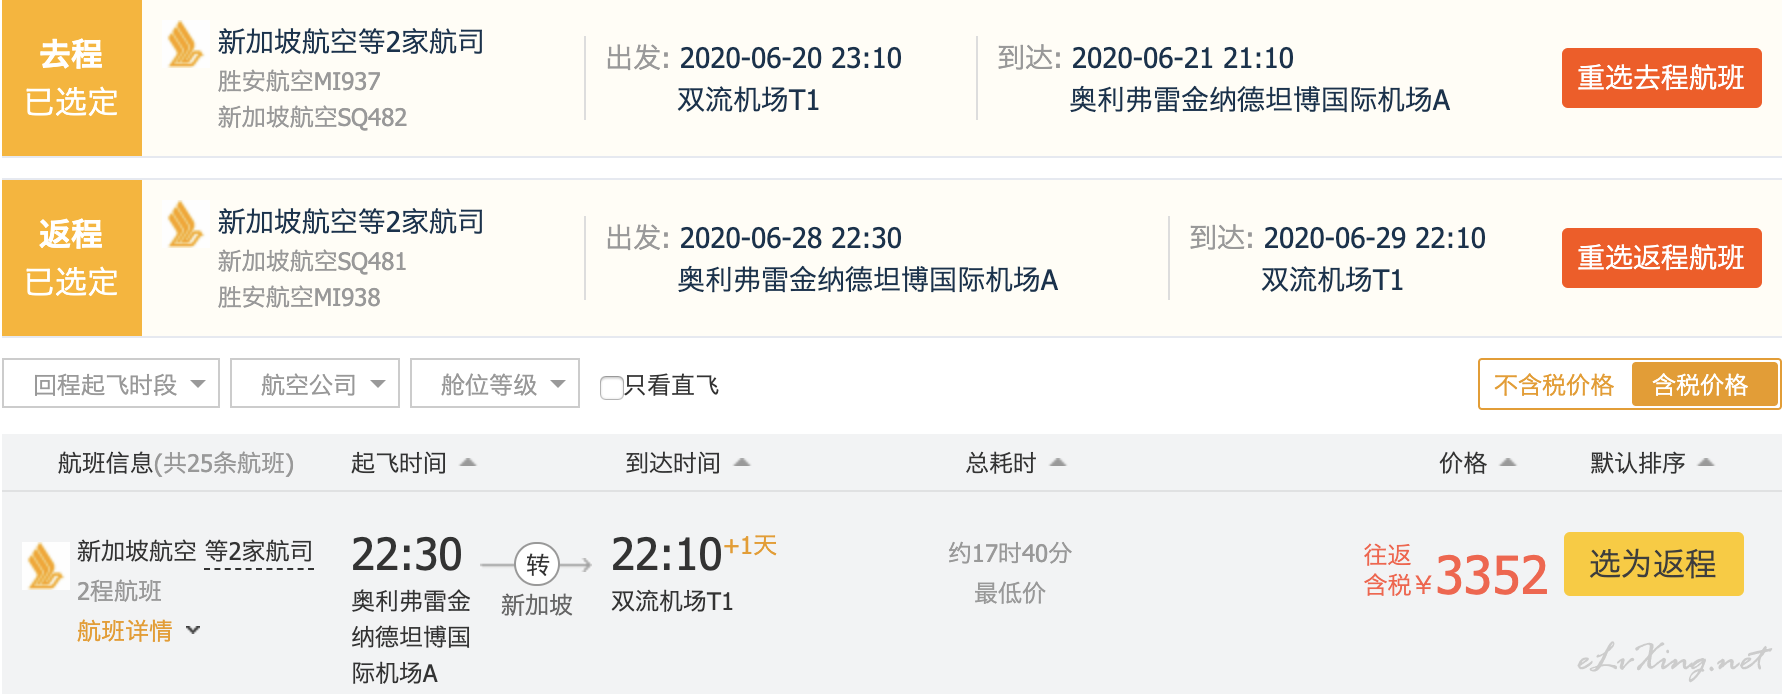Open the 航空公司 airline dropdown
Image resolution: width=1782 pixels, height=694 pixels.
click(315, 384)
